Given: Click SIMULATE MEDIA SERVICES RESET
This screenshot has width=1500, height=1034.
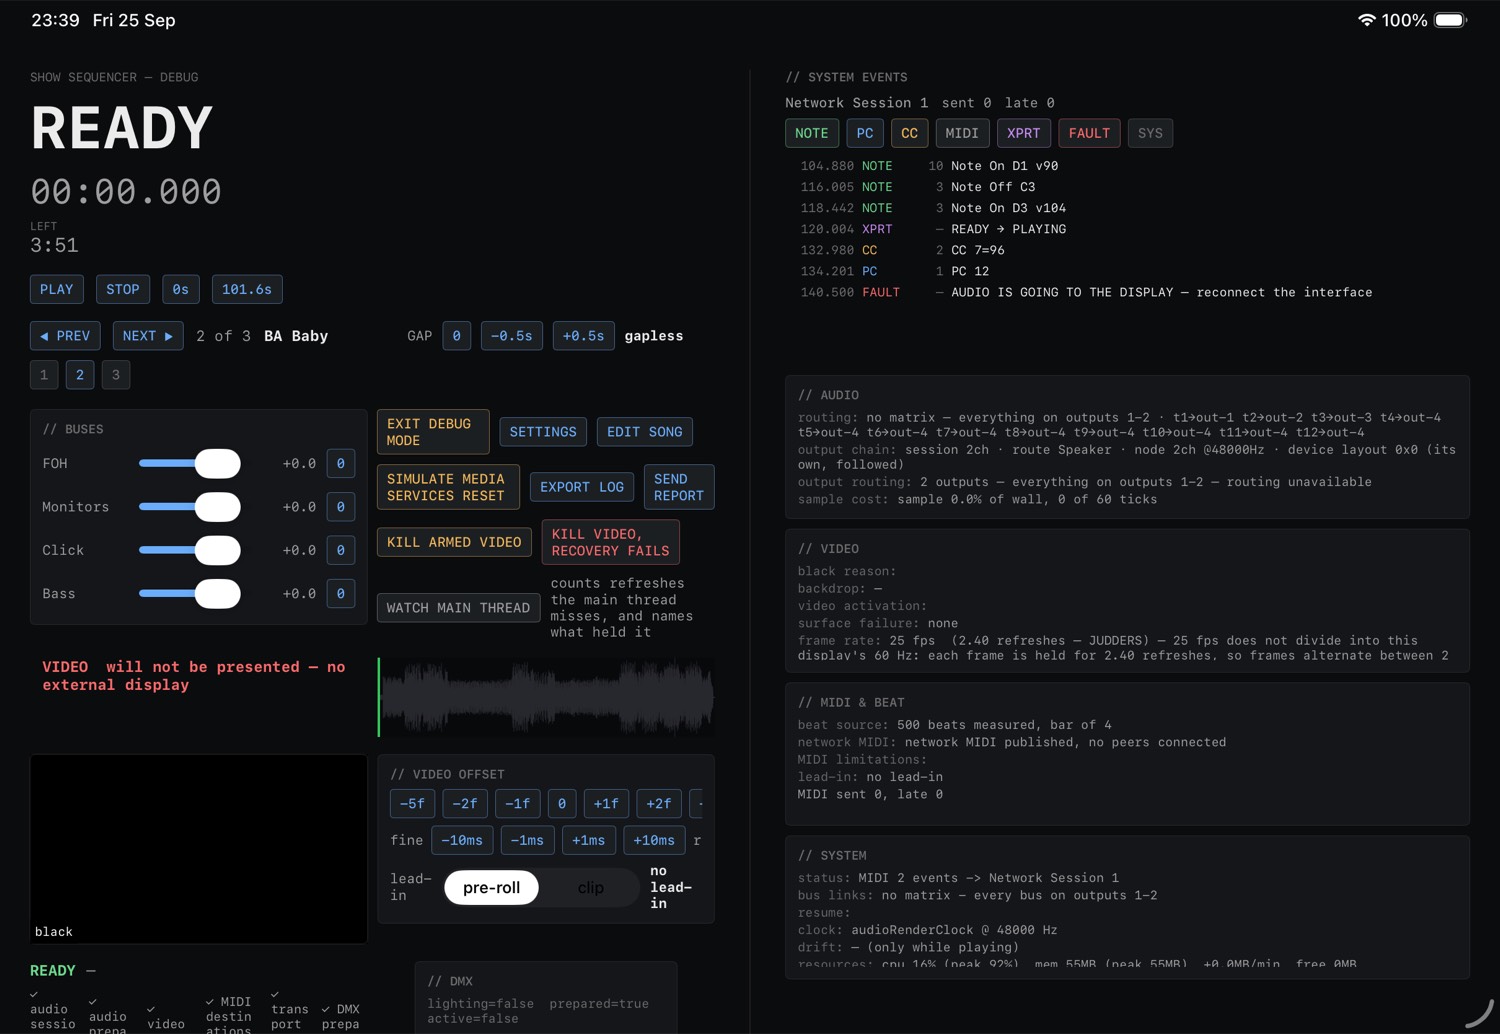Looking at the screenshot, I should 448,487.
